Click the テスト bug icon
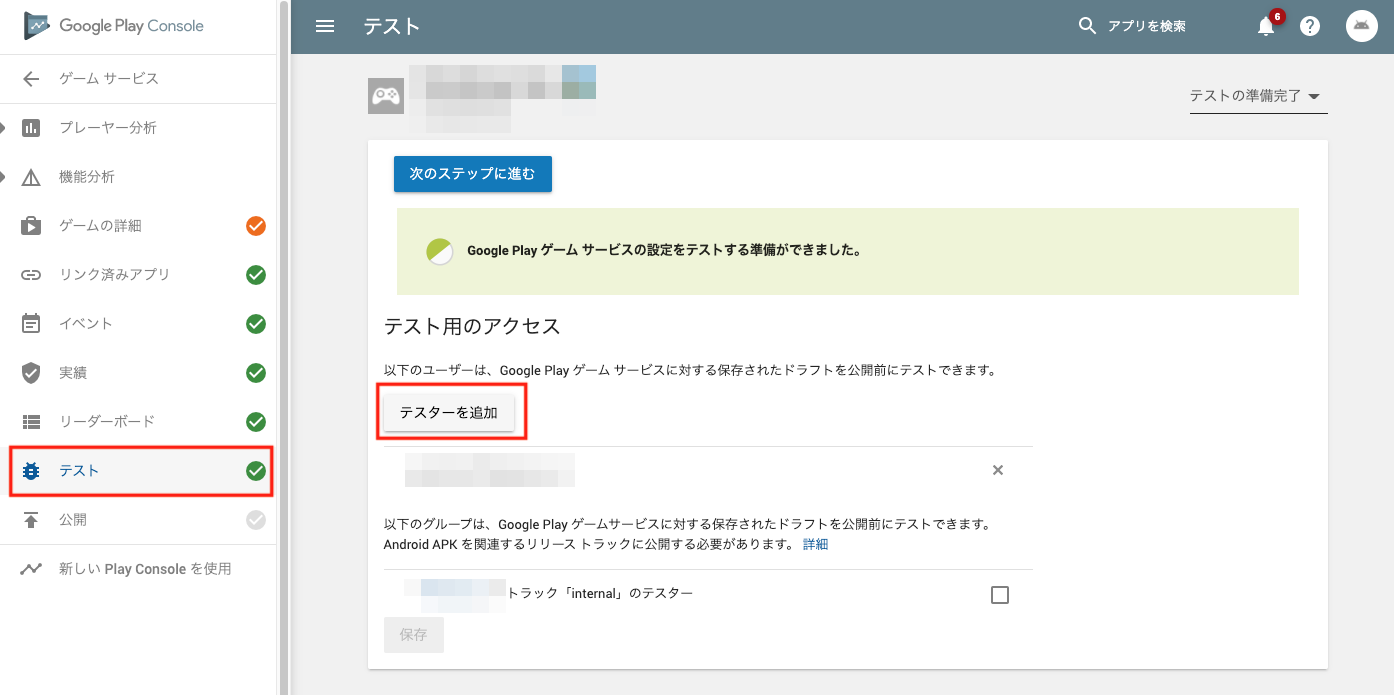 [31, 471]
